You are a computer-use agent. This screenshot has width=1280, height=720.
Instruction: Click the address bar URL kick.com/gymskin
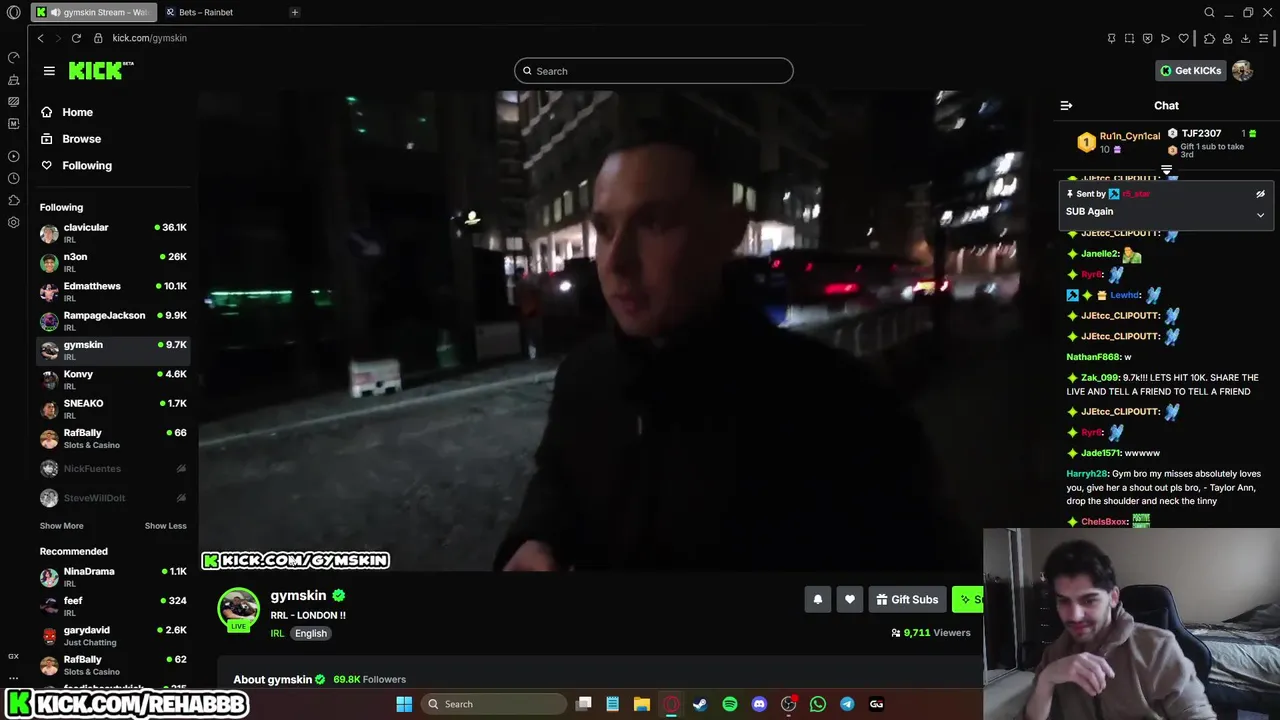point(149,38)
